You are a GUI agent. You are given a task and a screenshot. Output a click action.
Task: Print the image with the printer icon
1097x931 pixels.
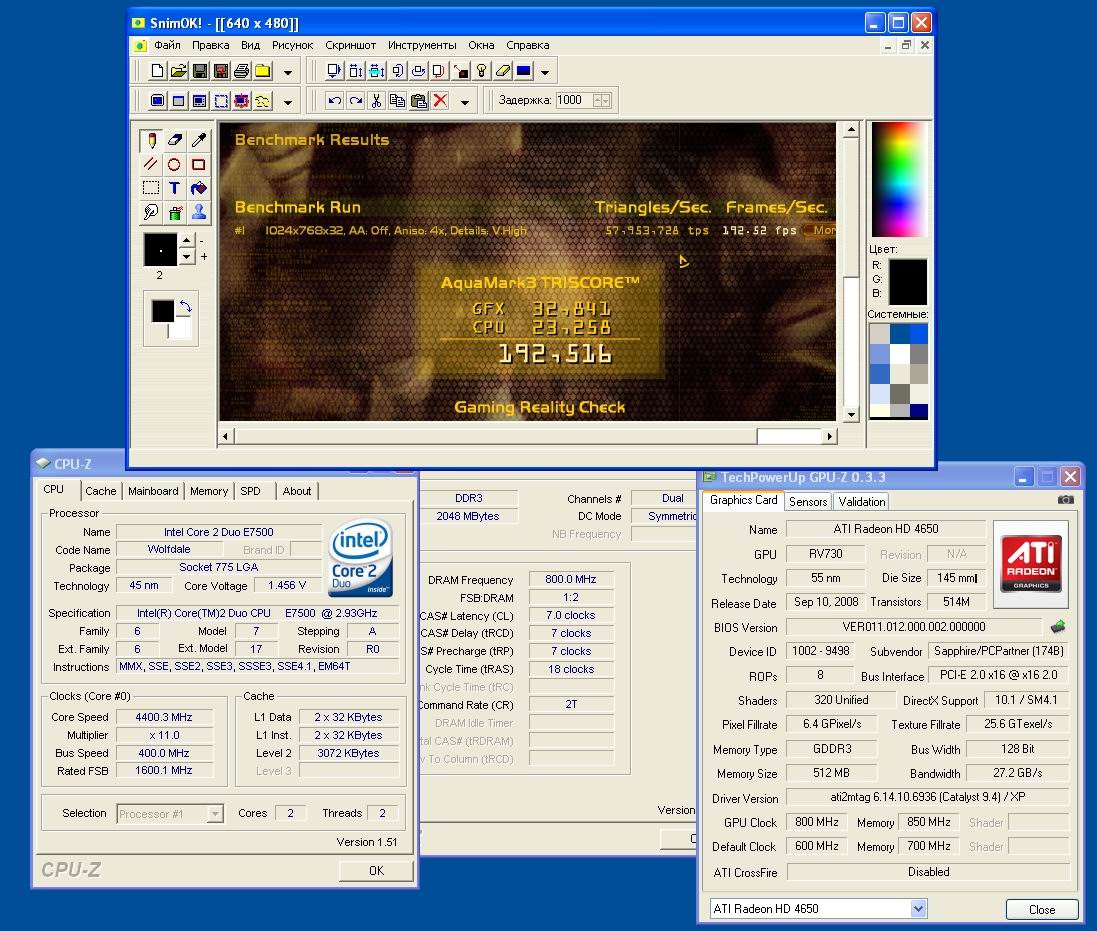[241, 71]
